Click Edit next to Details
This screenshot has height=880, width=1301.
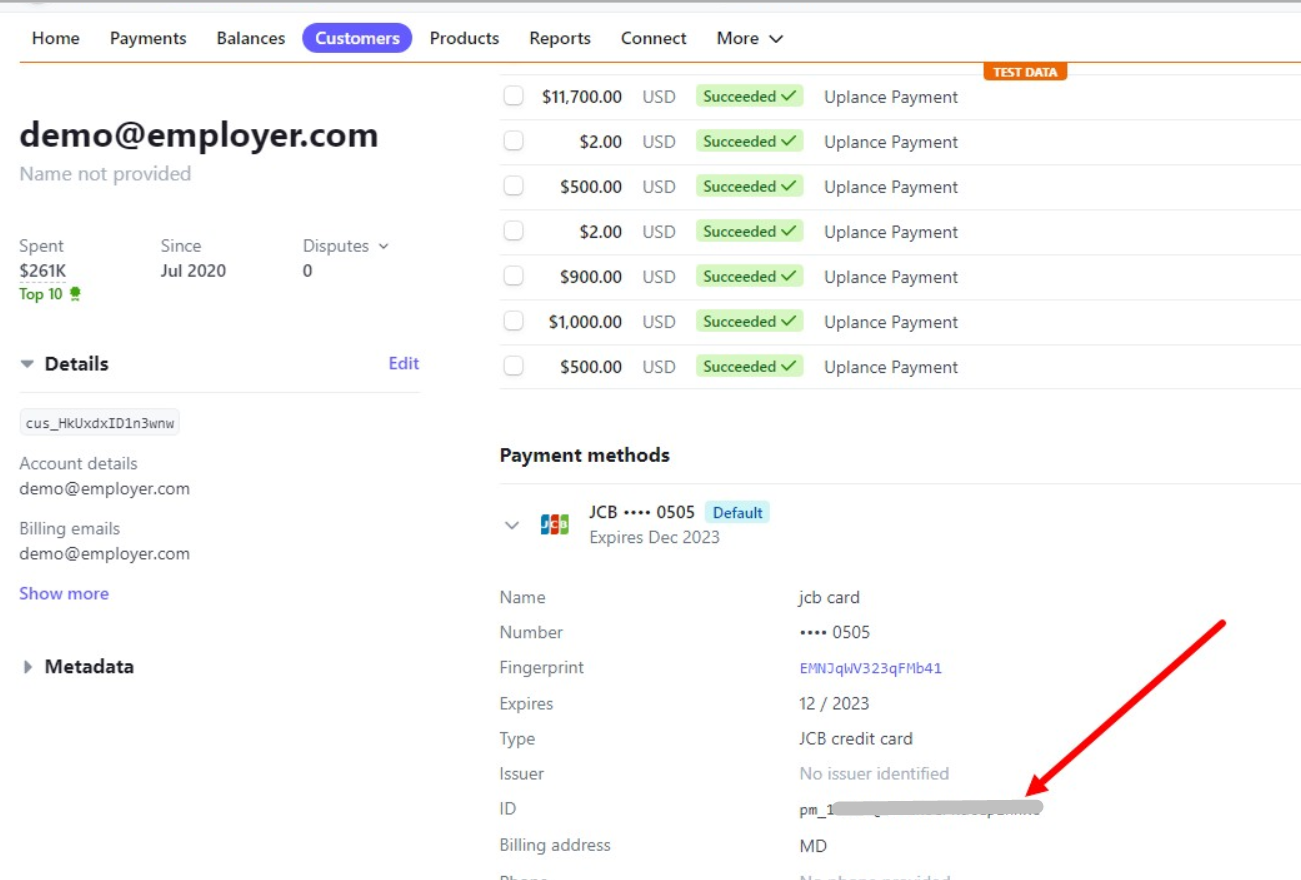pyautogui.click(x=404, y=364)
